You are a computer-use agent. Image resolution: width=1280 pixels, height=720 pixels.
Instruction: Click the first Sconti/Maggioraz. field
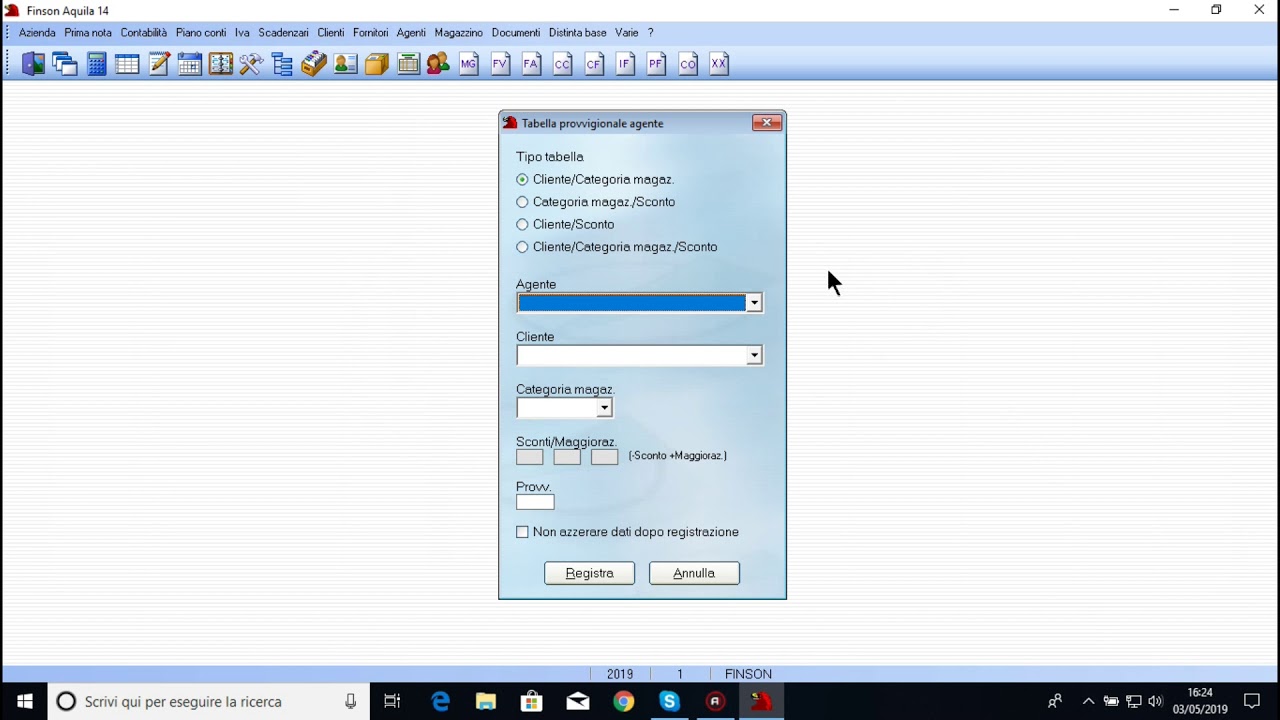[530, 457]
